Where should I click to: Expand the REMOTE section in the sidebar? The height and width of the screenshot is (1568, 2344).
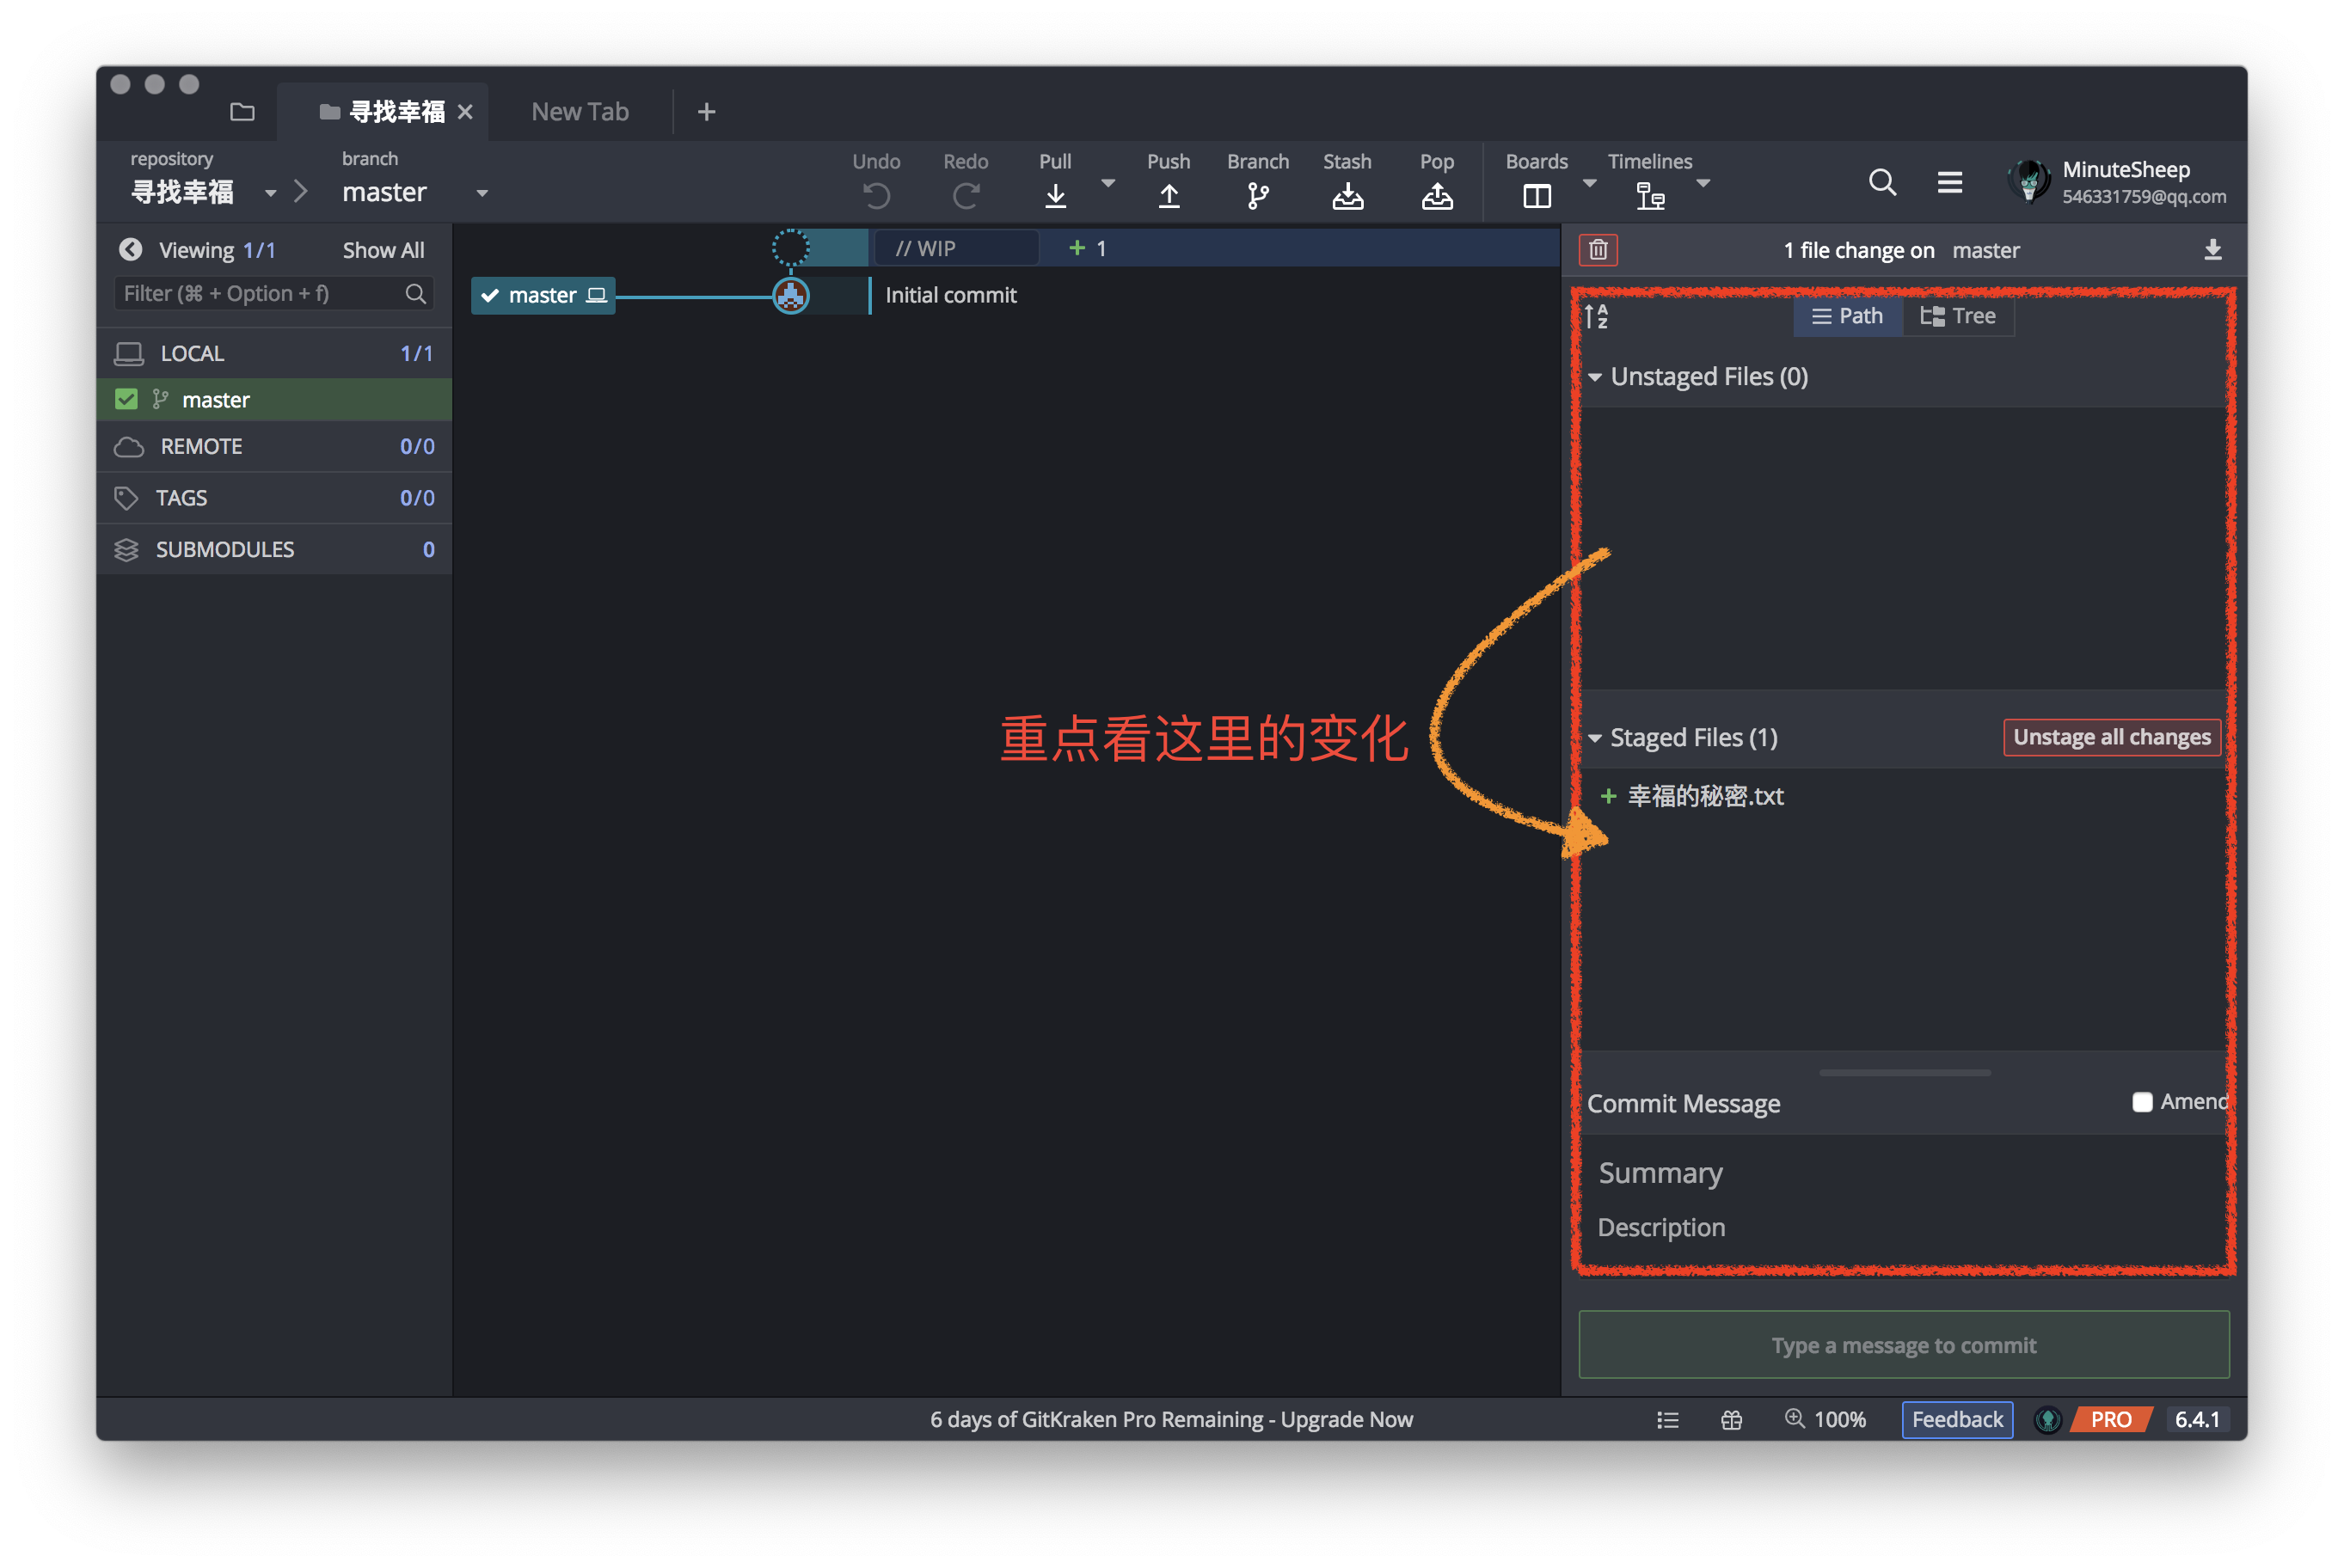(202, 446)
